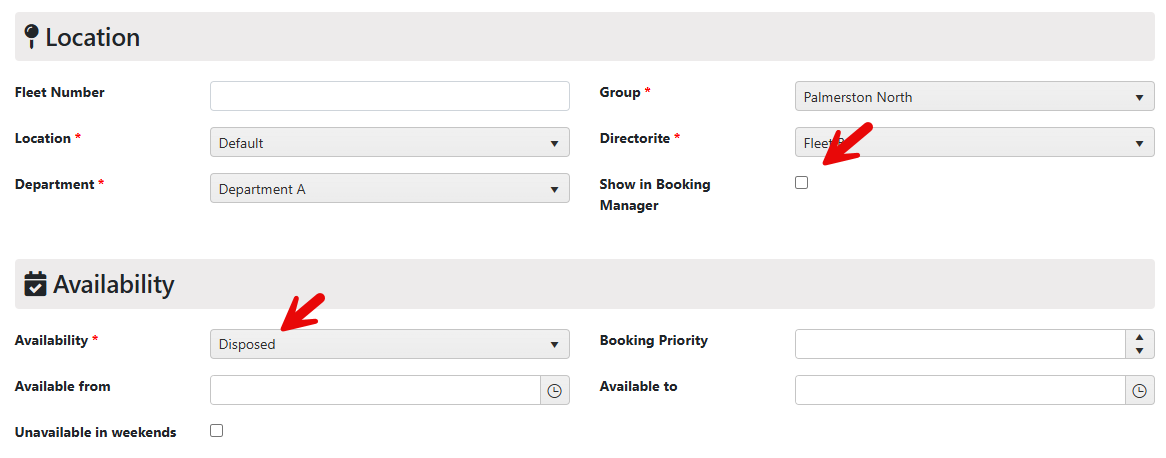Click the Available from date field
This screenshot has height=458, width=1166.
pos(376,390)
